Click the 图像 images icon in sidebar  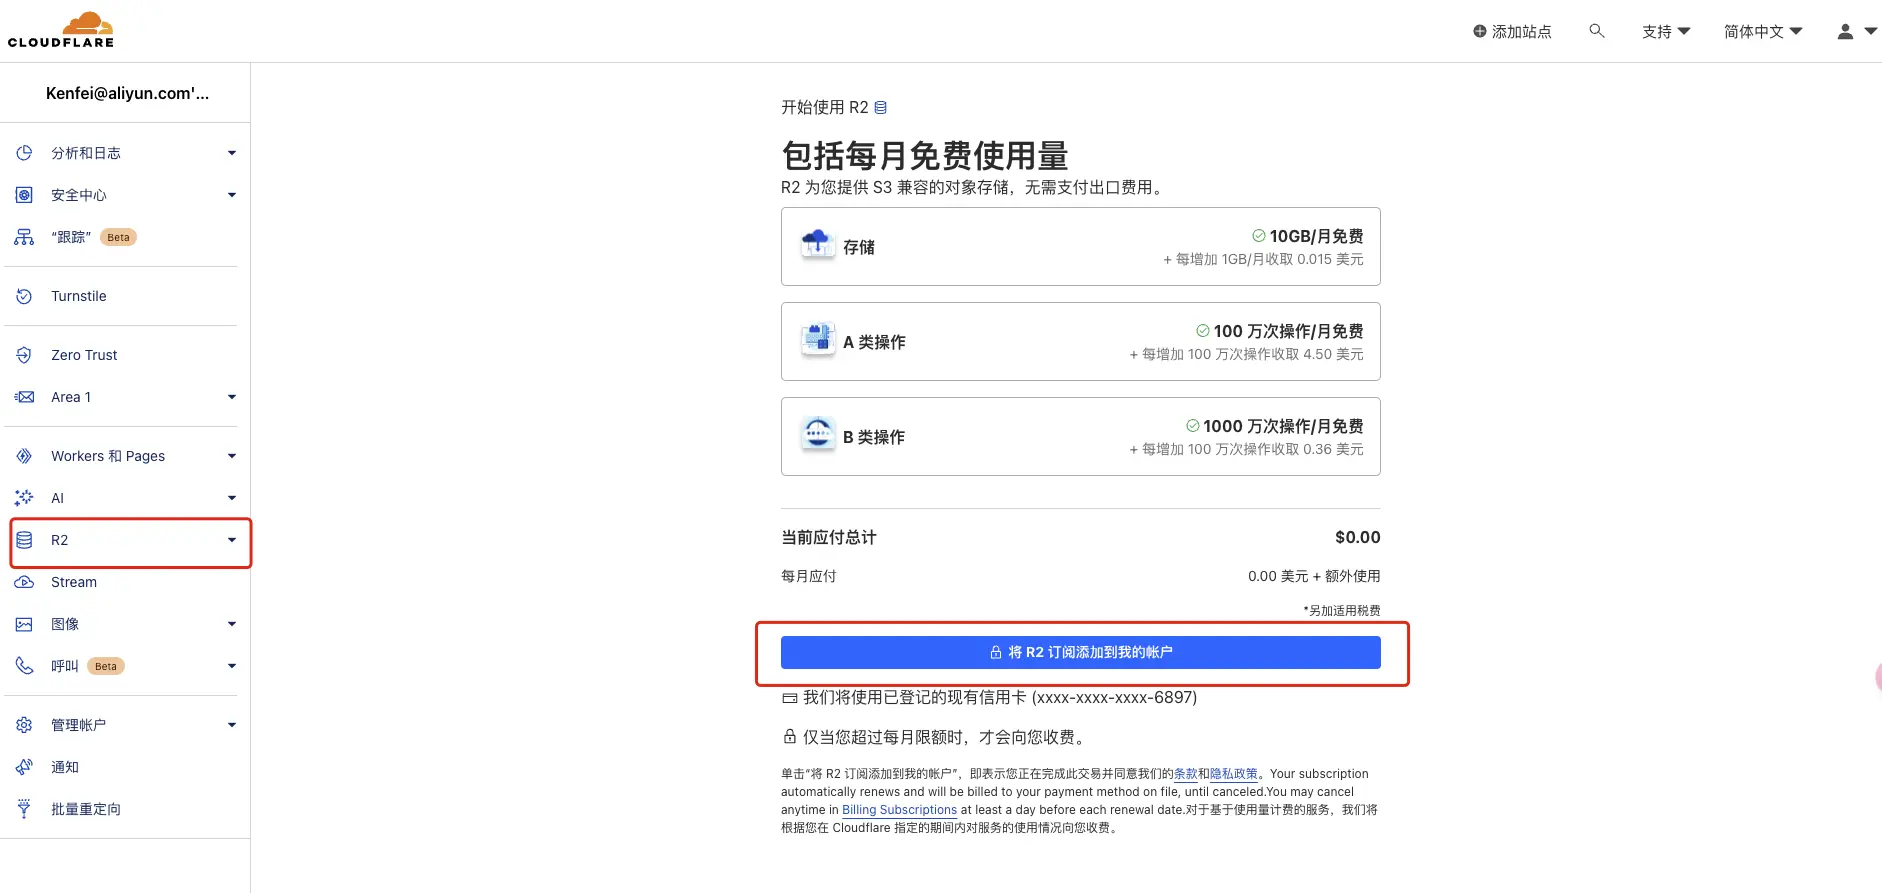(24, 624)
